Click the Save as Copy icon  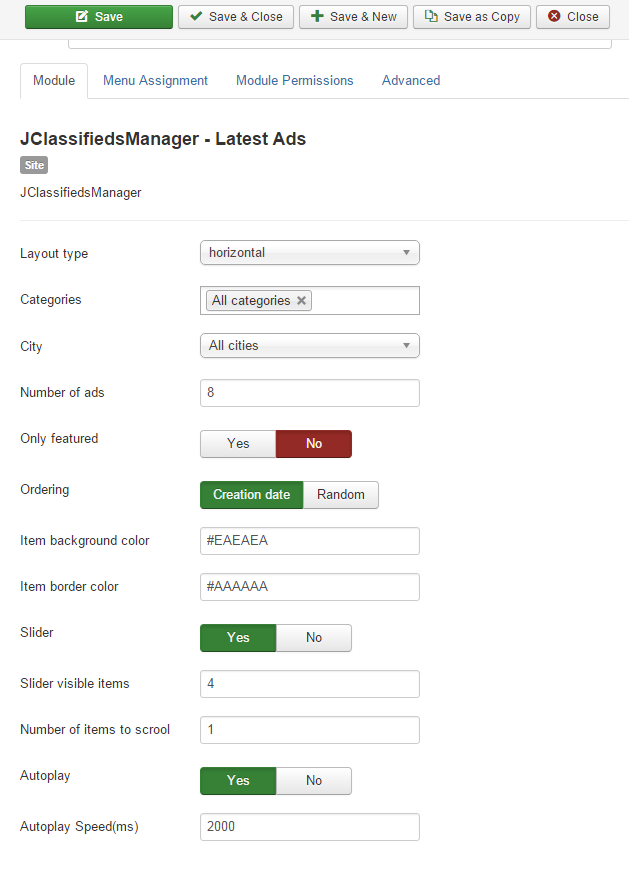click(431, 17)
